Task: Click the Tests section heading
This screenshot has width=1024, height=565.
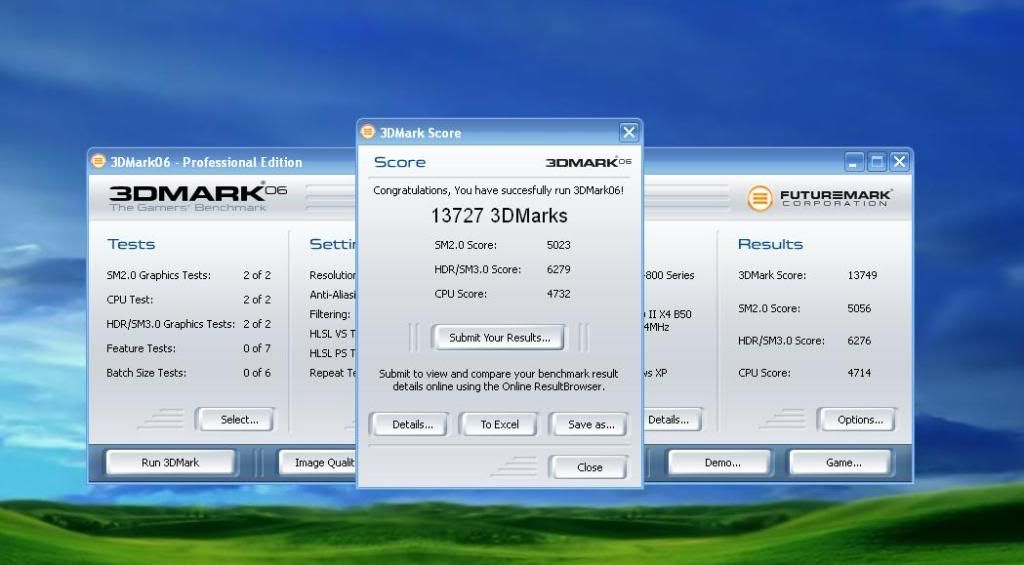Action: (131, 244)
